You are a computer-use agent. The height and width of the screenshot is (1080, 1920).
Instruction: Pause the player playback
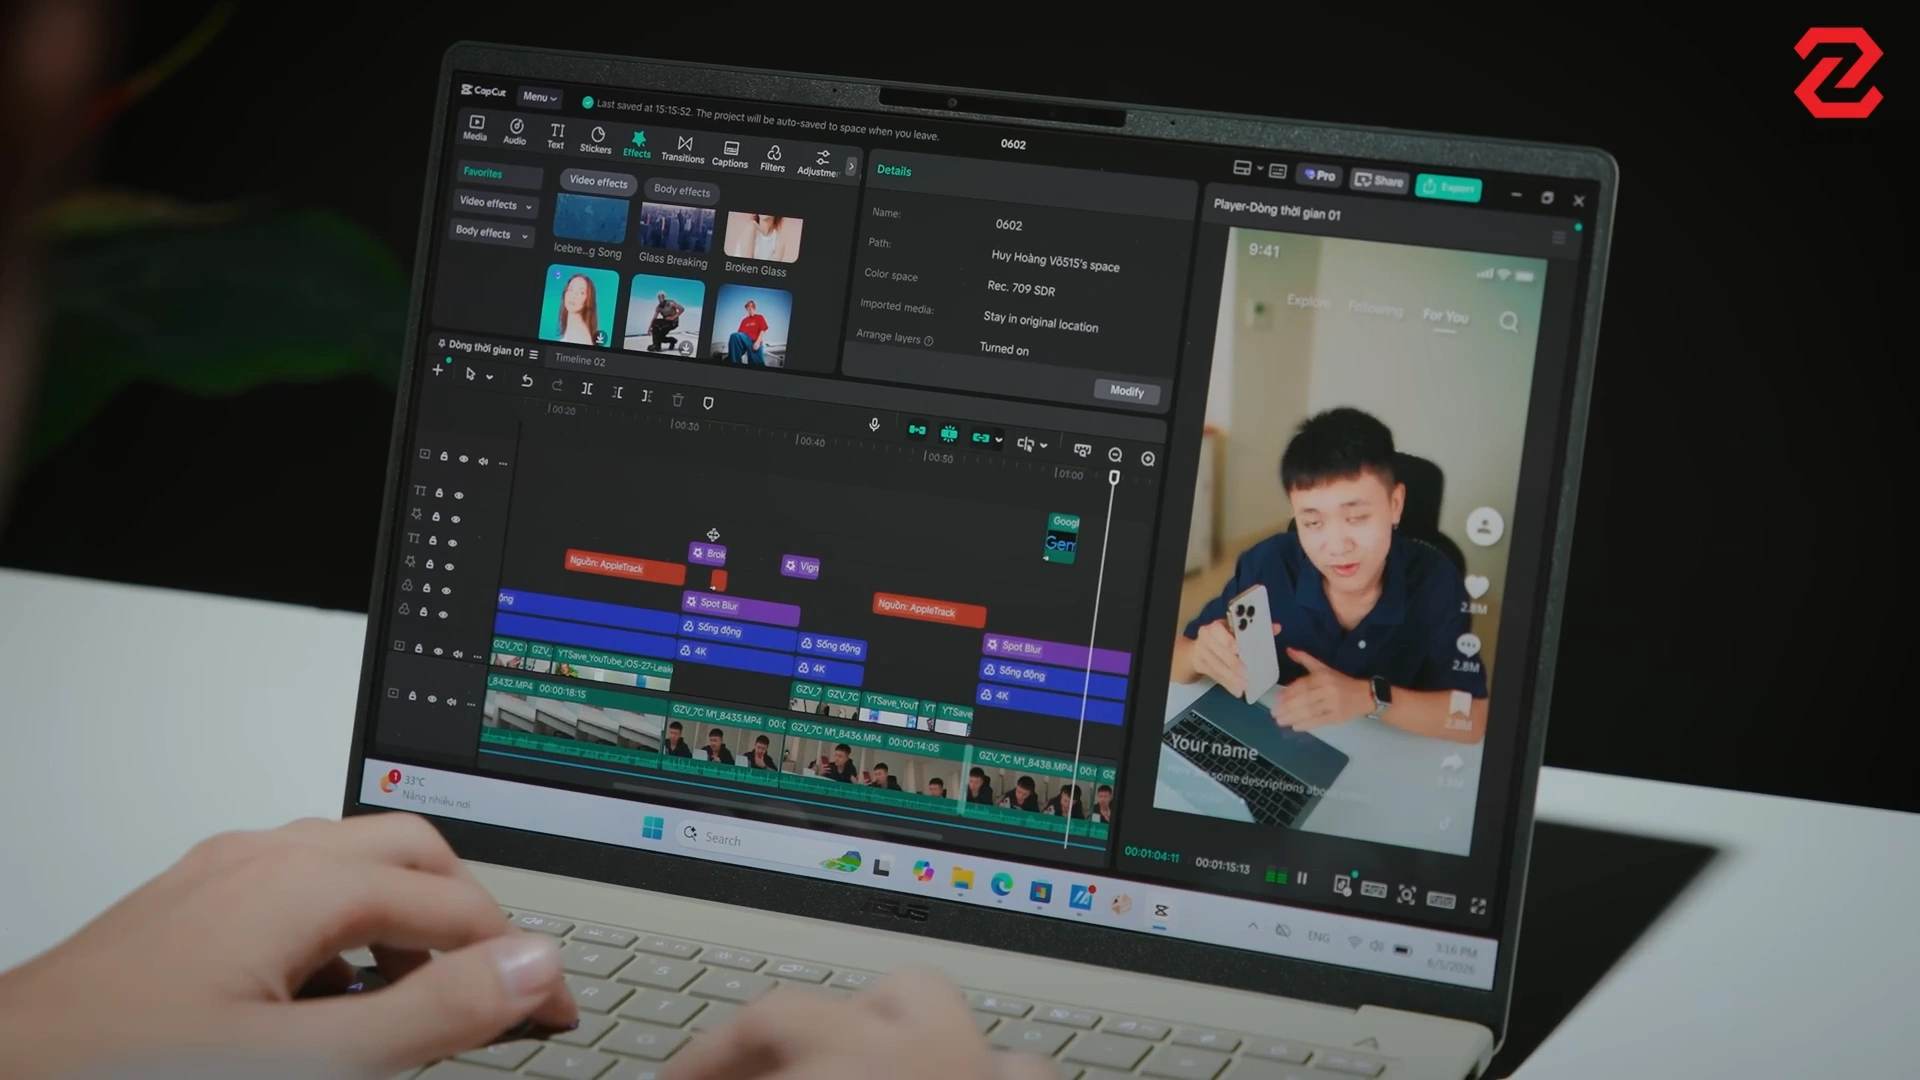click(x=1302, y=878)
